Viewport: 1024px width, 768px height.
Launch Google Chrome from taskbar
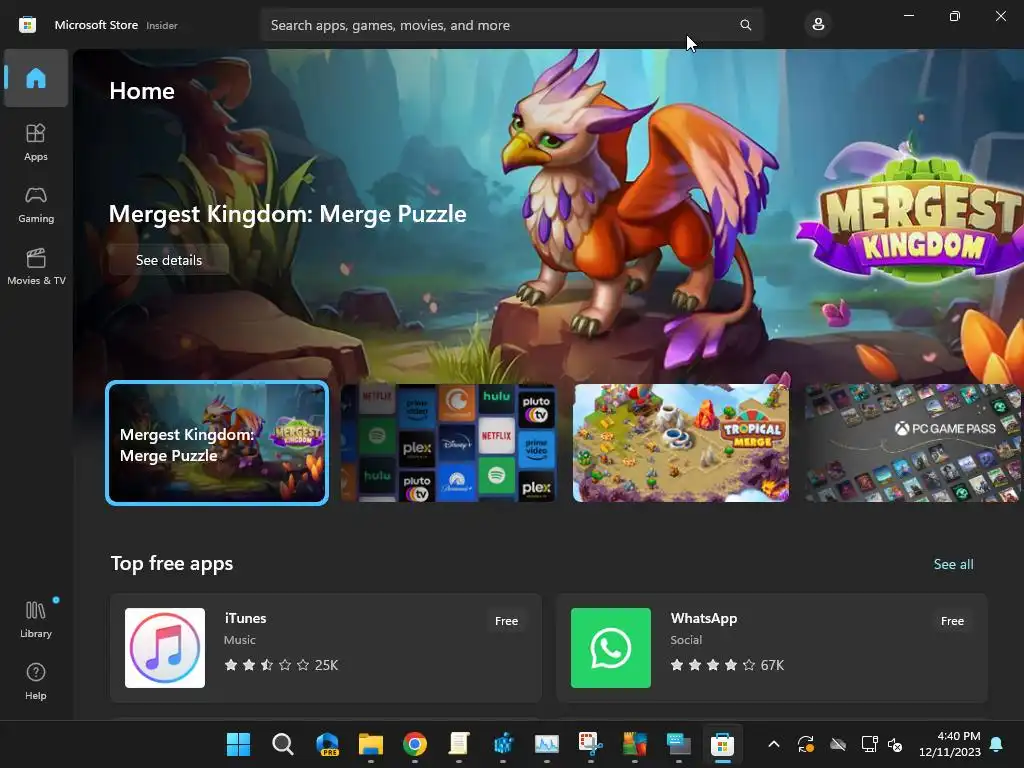pyautogui.click(x=415, y=744)
